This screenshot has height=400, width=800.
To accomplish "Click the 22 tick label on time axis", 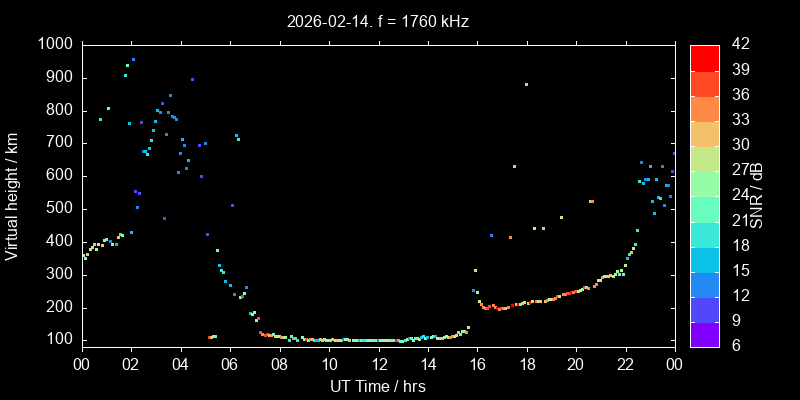I will 625,364.
